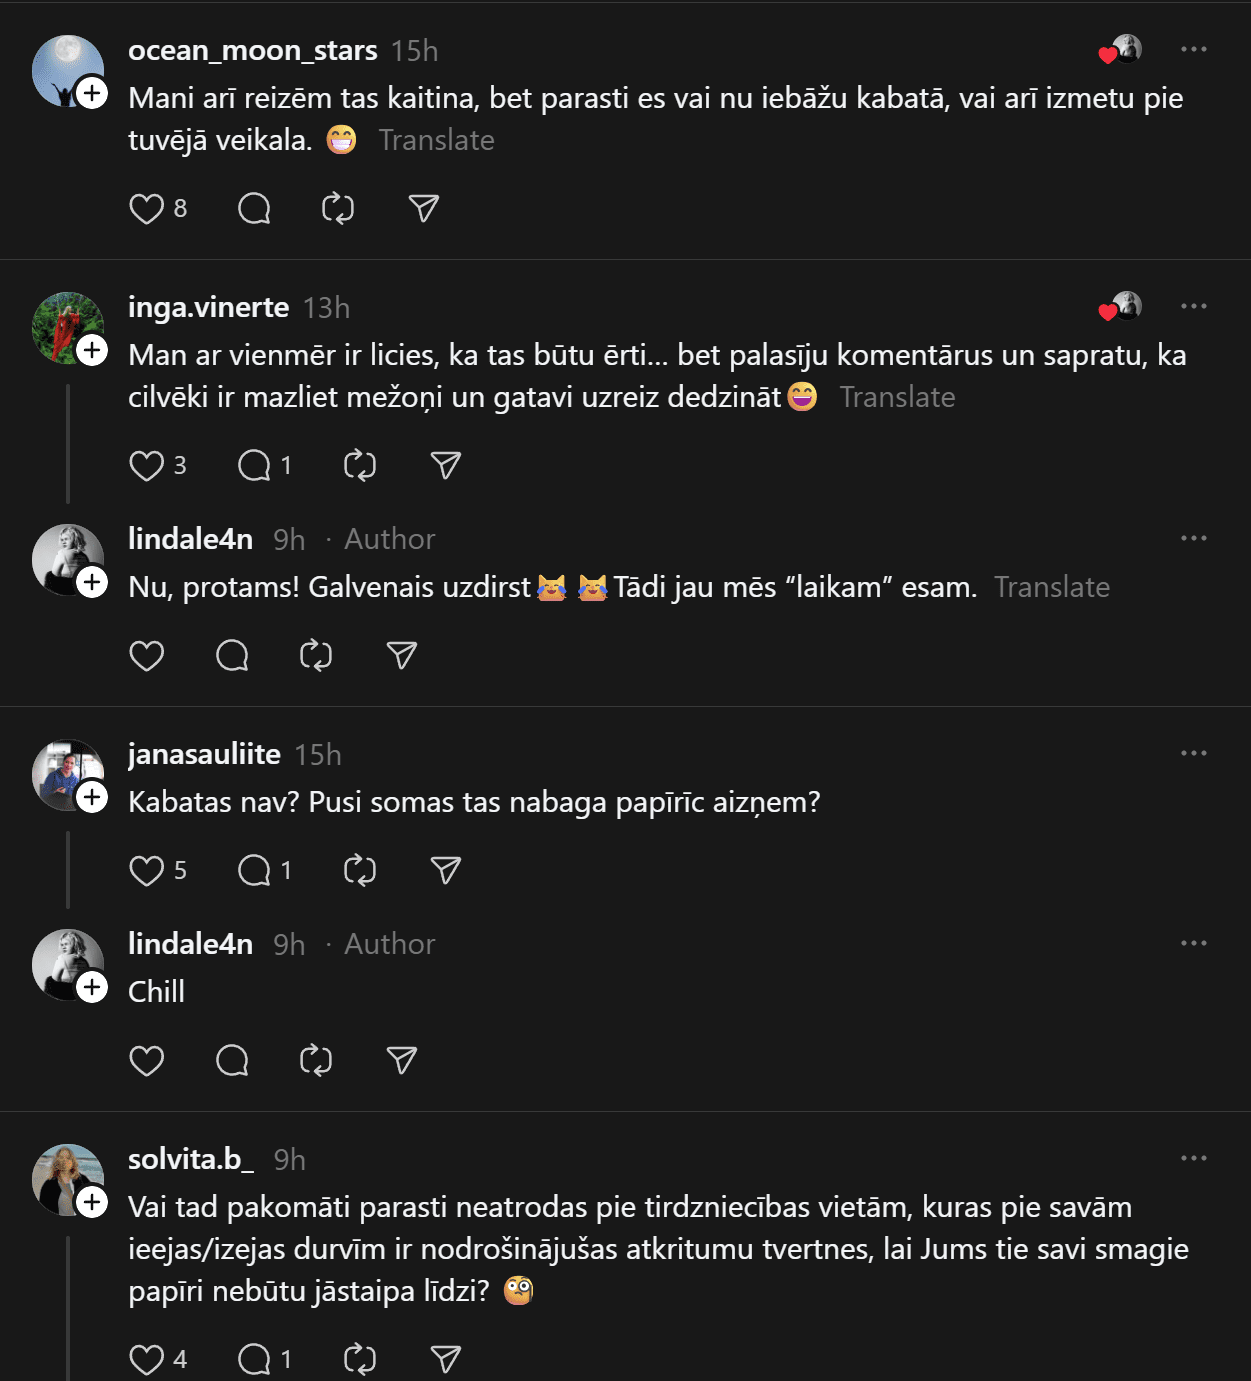Repost lindale4n's "Chill" reply
This screenshot has width=1251, height=1381.
pyautogui.click(x=316, y=1060)
